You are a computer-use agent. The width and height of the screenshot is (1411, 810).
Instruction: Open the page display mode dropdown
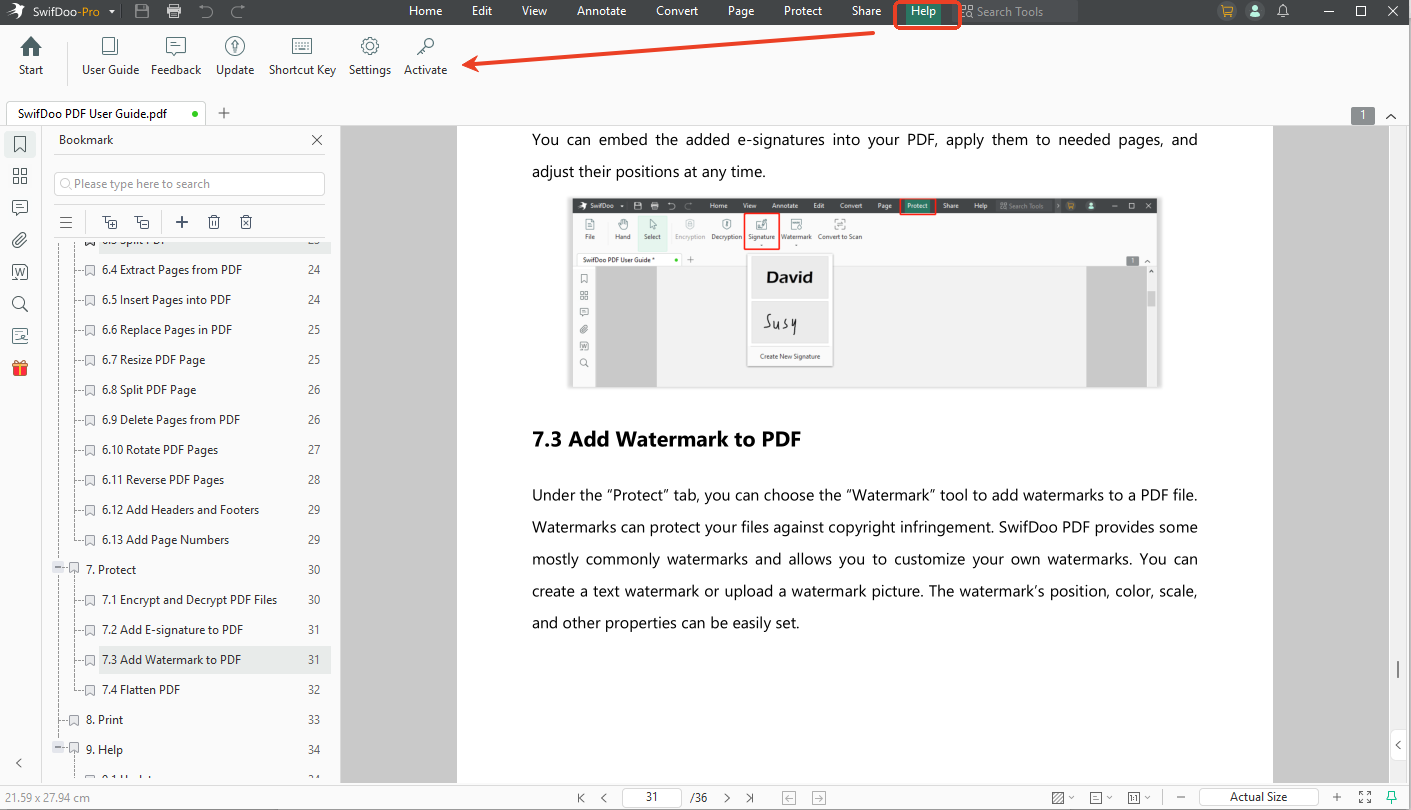point(1101,797)
